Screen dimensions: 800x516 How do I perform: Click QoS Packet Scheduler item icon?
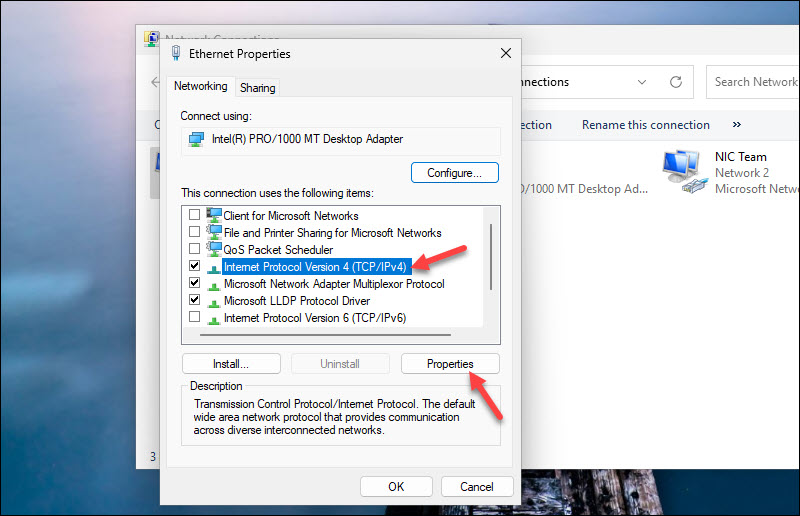coord(214,249)
